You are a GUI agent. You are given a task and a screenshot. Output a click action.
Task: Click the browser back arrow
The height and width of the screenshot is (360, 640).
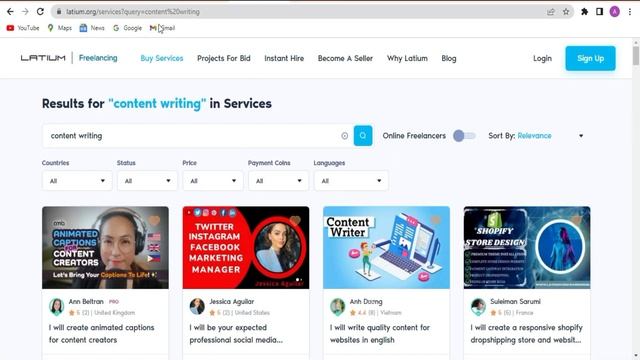10,12
